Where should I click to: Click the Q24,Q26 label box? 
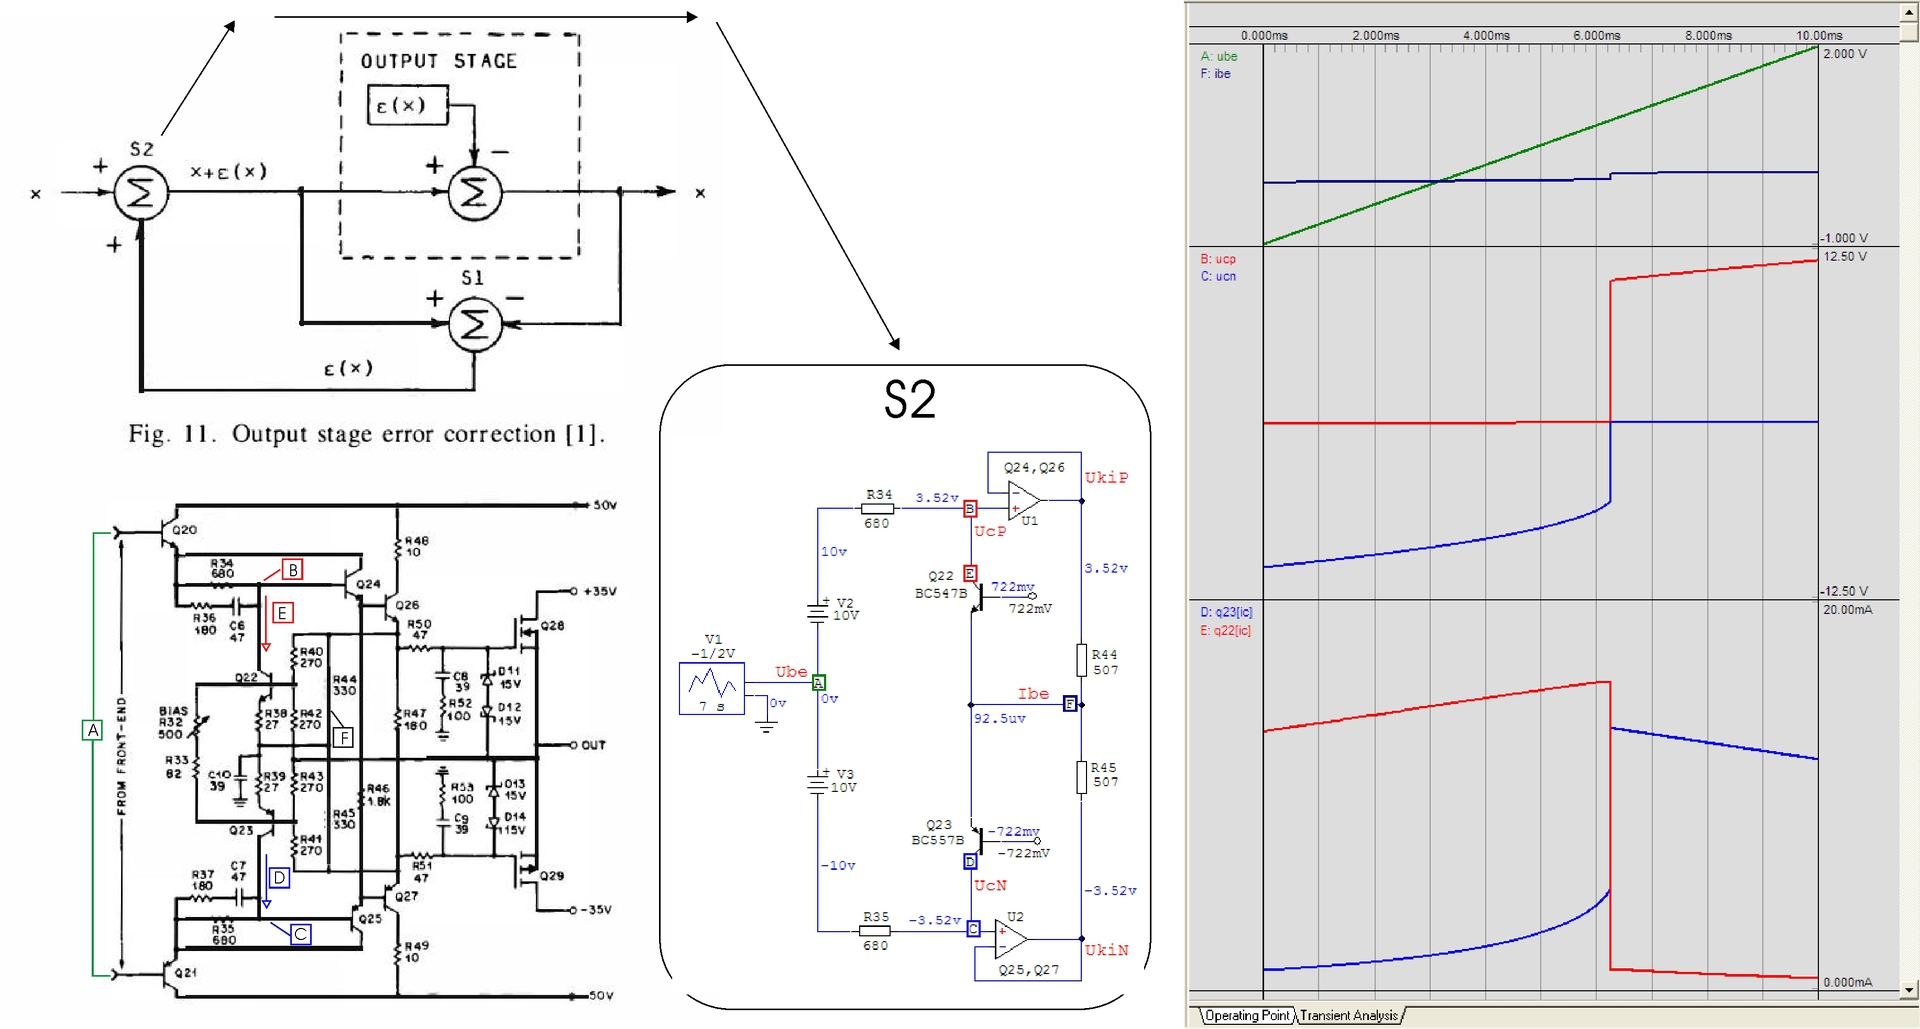tap(1034, 468)
